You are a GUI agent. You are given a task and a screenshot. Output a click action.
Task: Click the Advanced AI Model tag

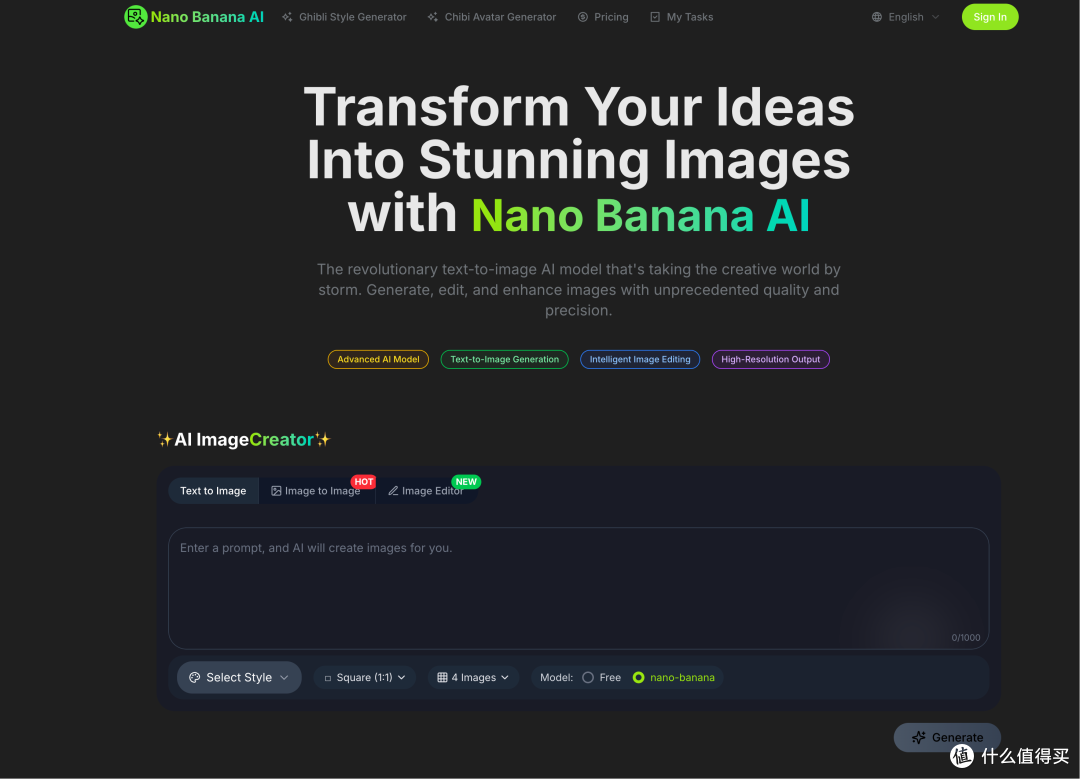tap(378, 360)
